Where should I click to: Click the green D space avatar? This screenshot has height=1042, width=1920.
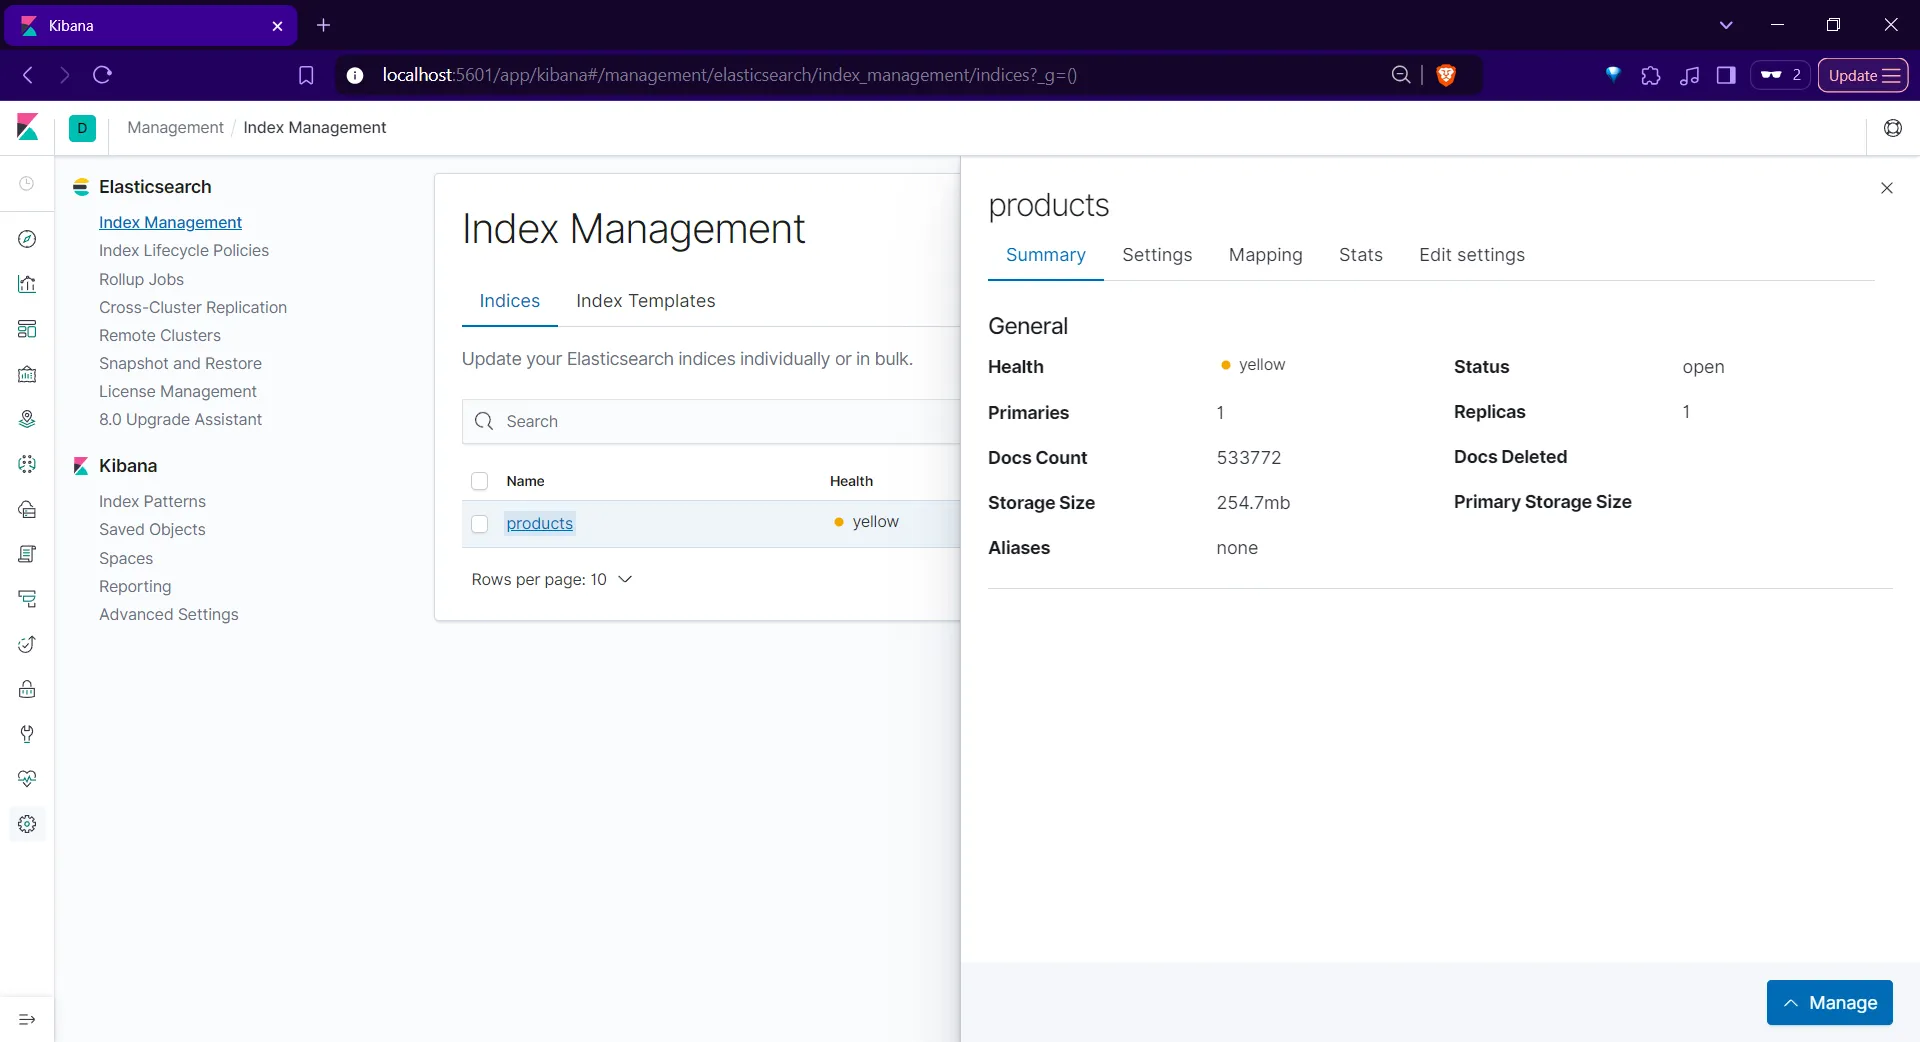pos(82,128)
